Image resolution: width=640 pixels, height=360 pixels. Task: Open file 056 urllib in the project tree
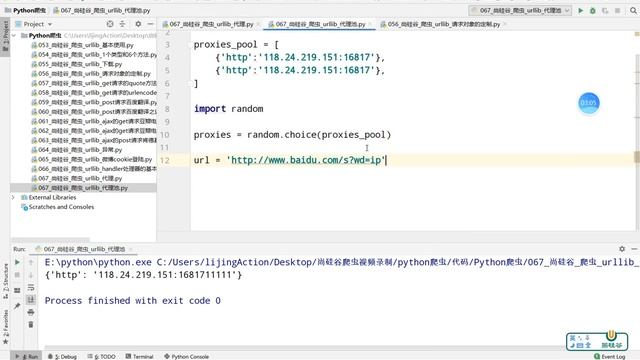pyautogui.click(x=91, y=73)
